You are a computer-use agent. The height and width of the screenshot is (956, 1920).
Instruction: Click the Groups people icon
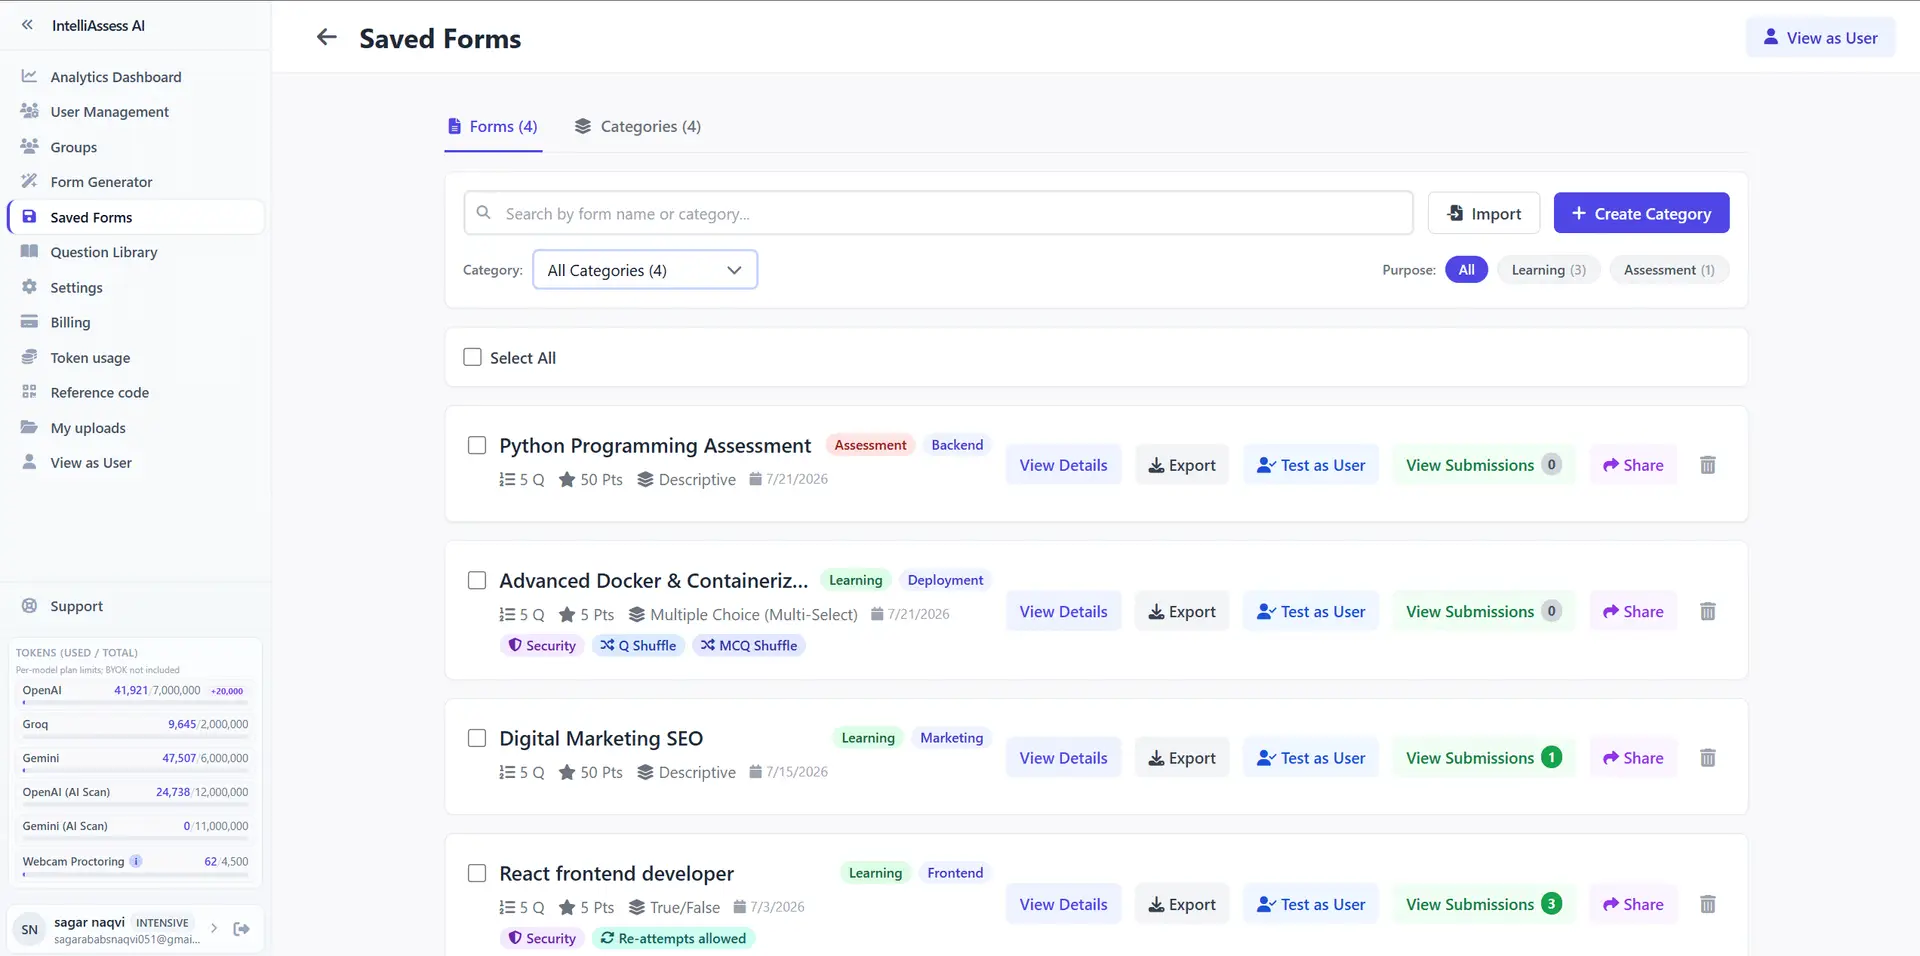(30, 146)
